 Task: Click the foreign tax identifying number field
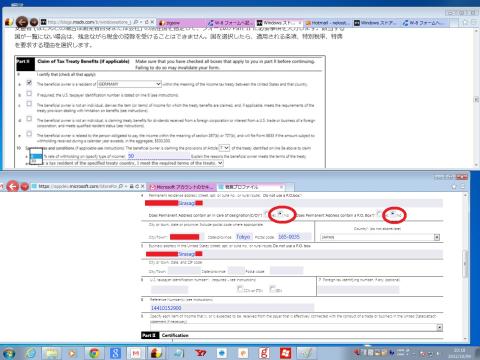click(358, 289)
